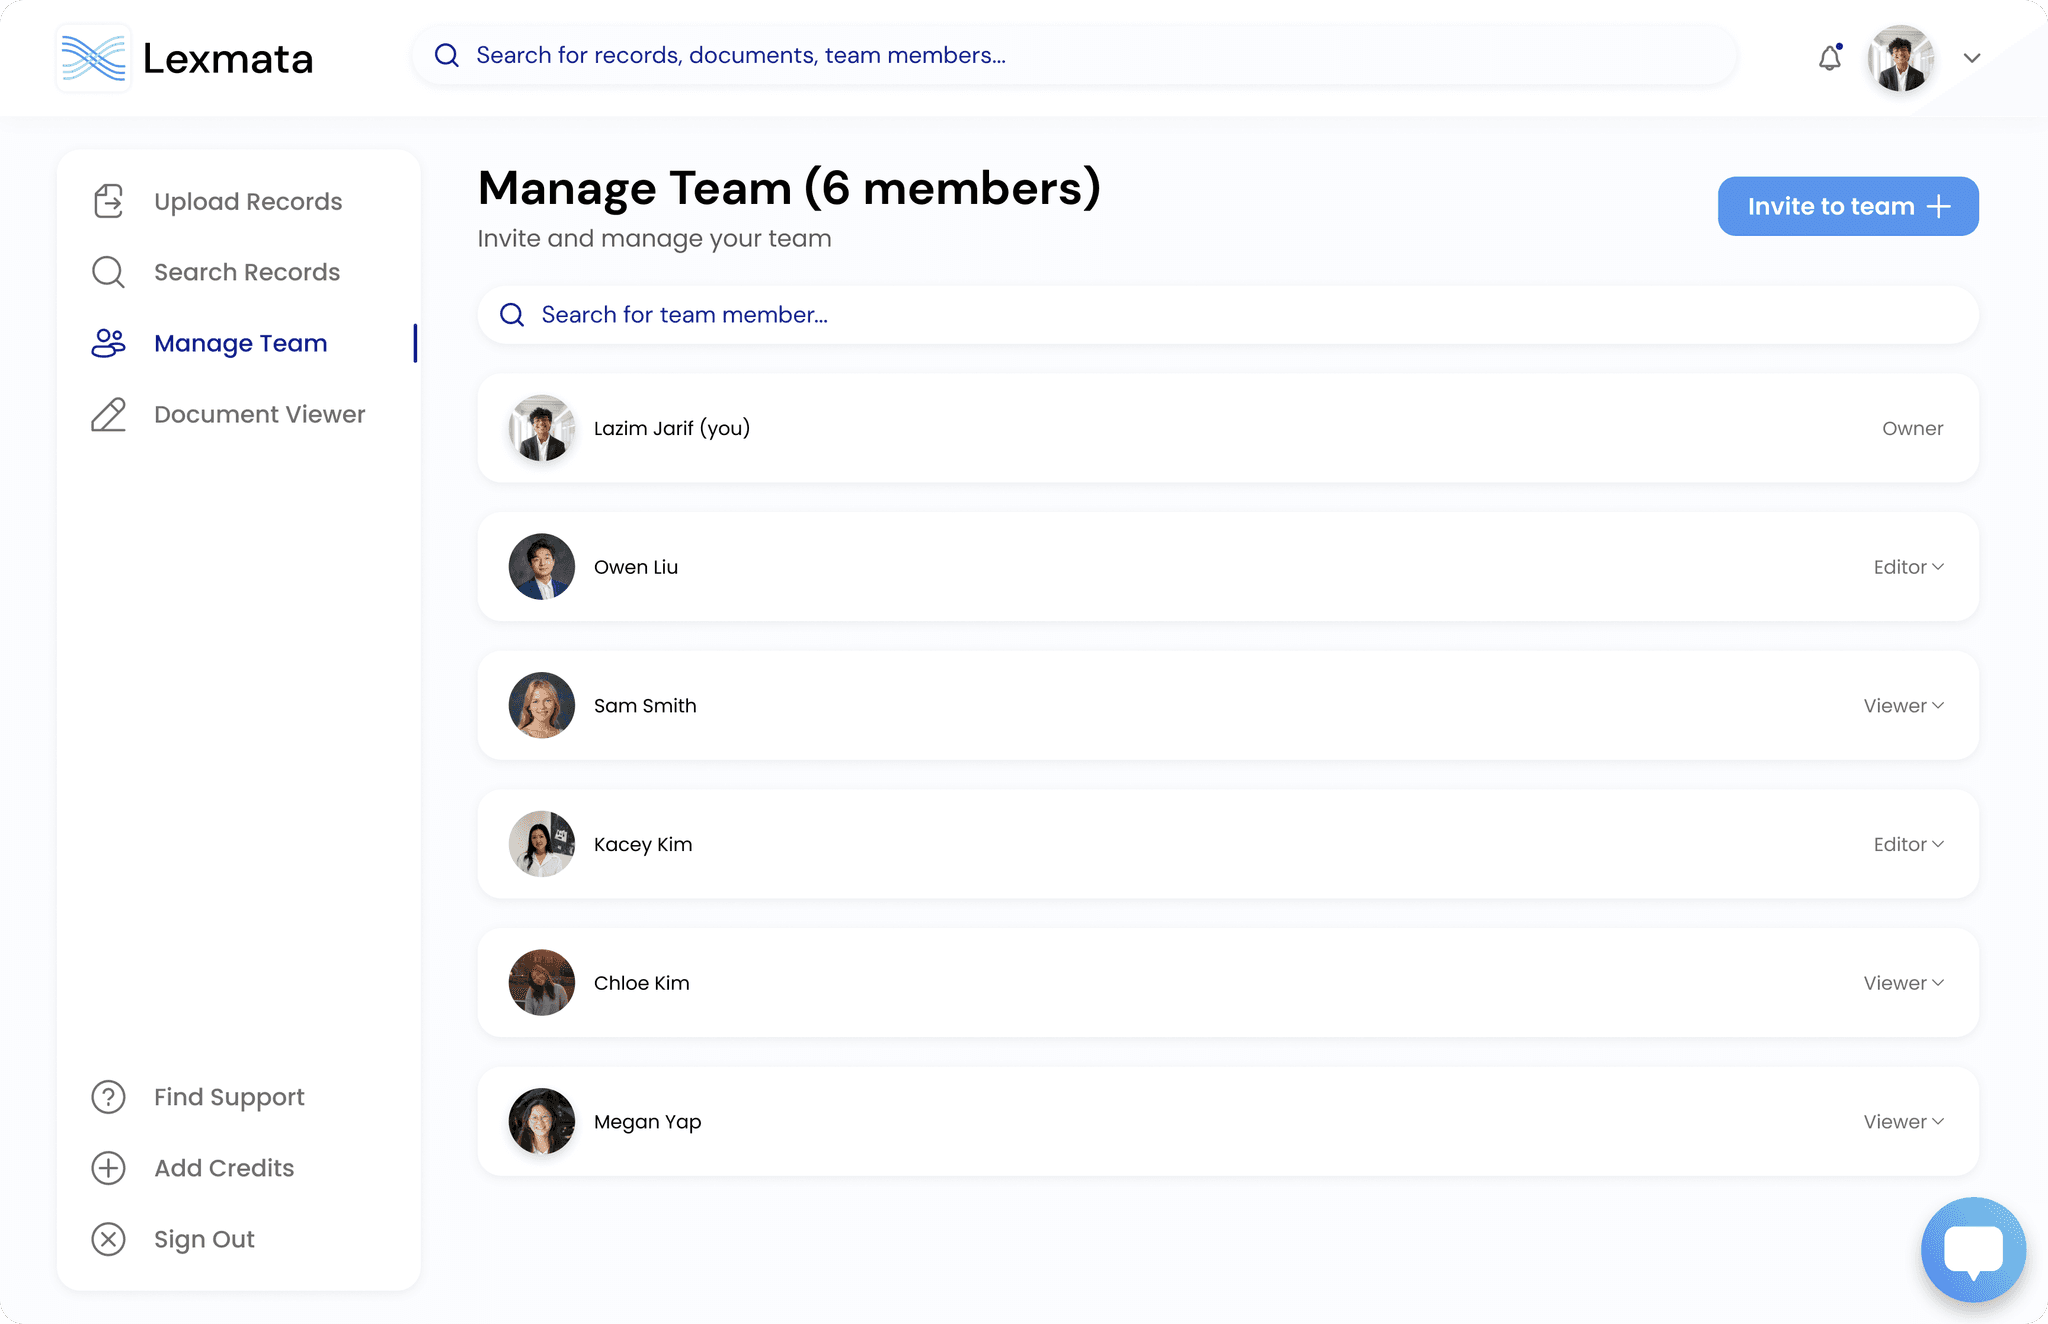Click the Add Credits plus icon
Viewport: 2048px width, 1324px height.
(108, 1168)
